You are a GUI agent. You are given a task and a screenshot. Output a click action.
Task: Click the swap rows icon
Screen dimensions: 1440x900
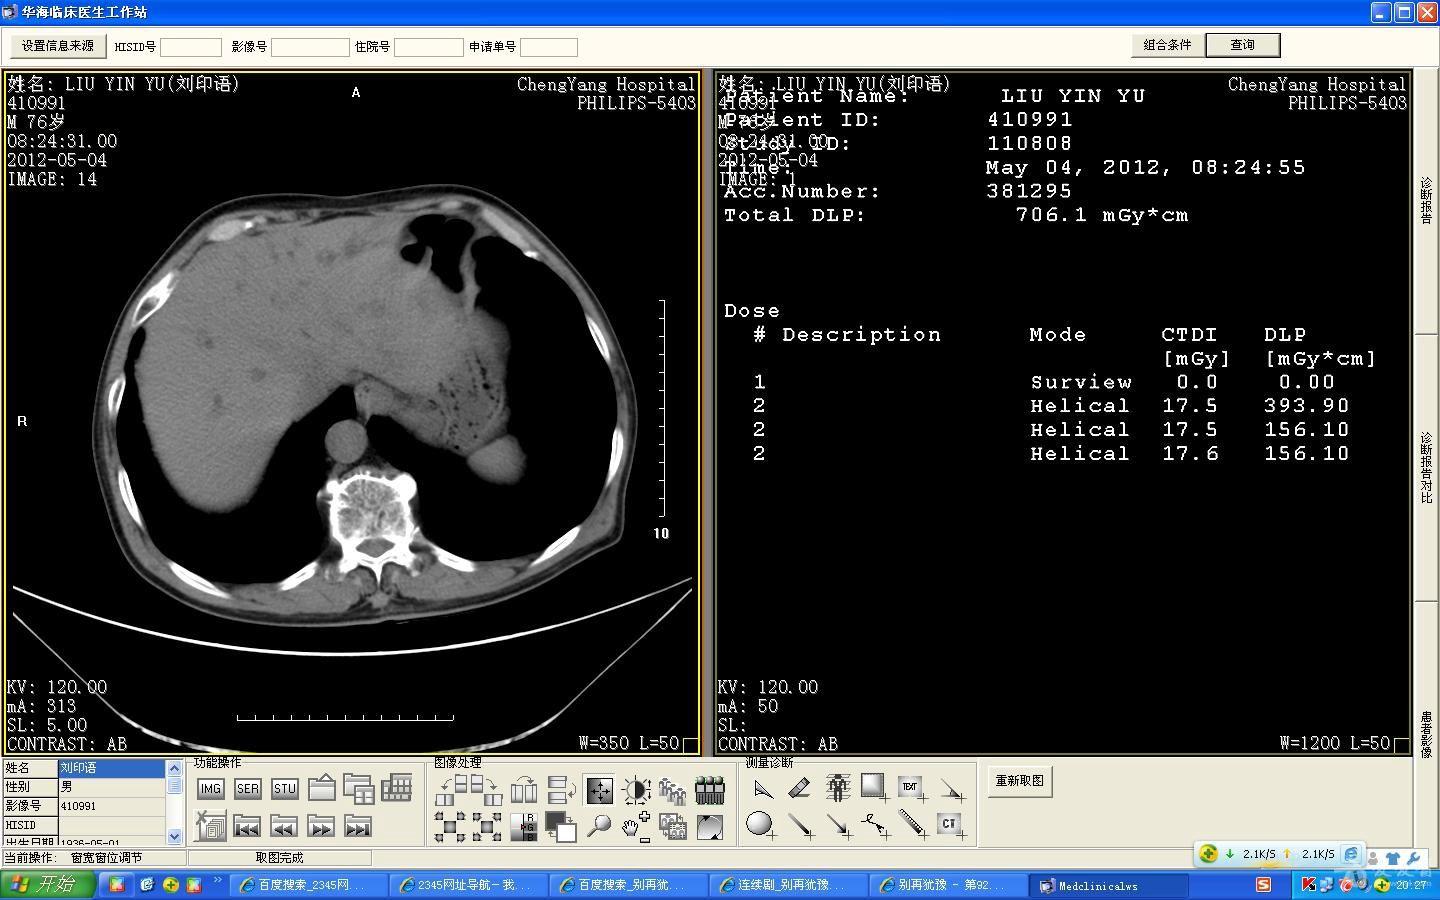tap(562, 790)
